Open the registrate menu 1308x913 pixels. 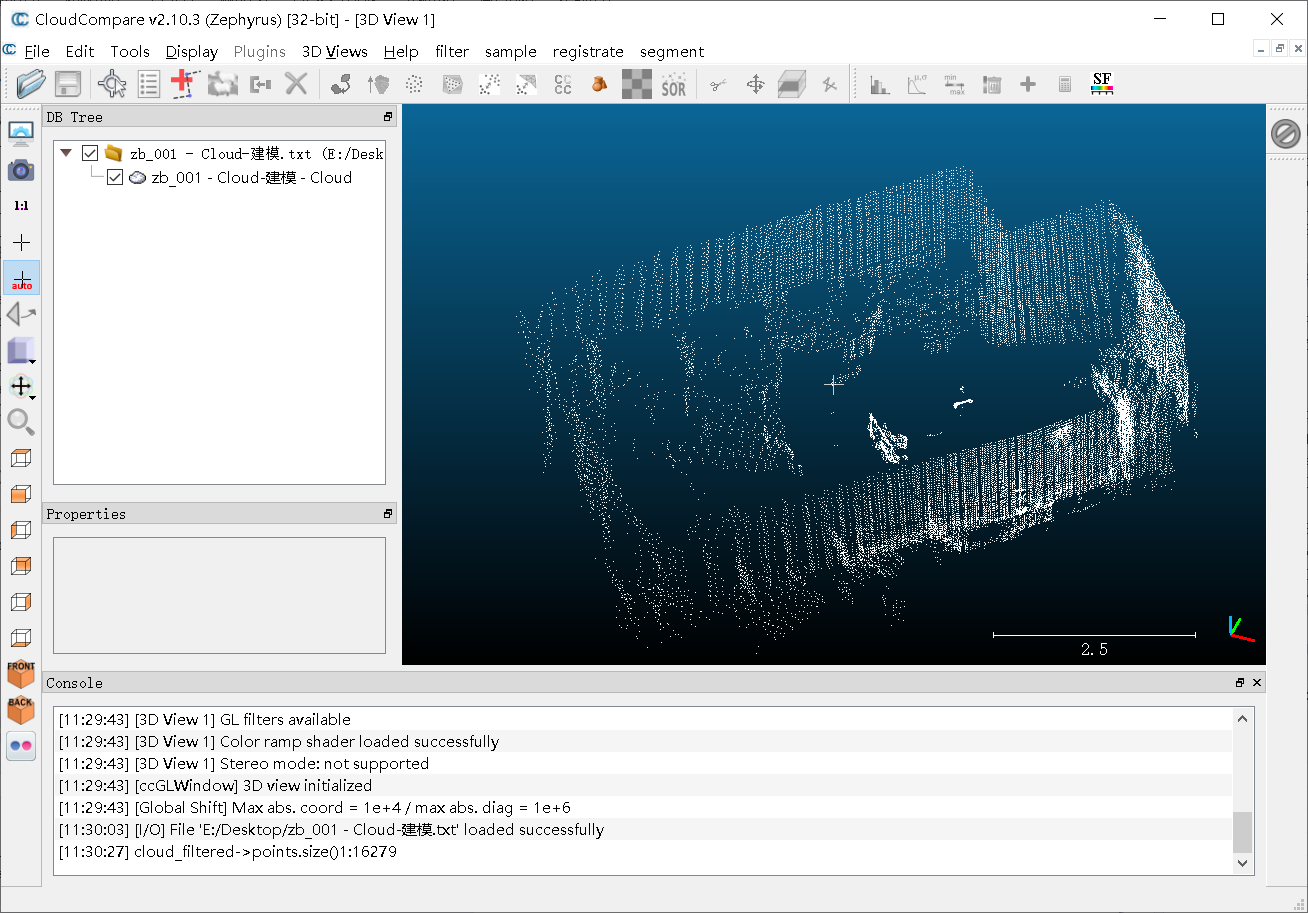point(588,51)
